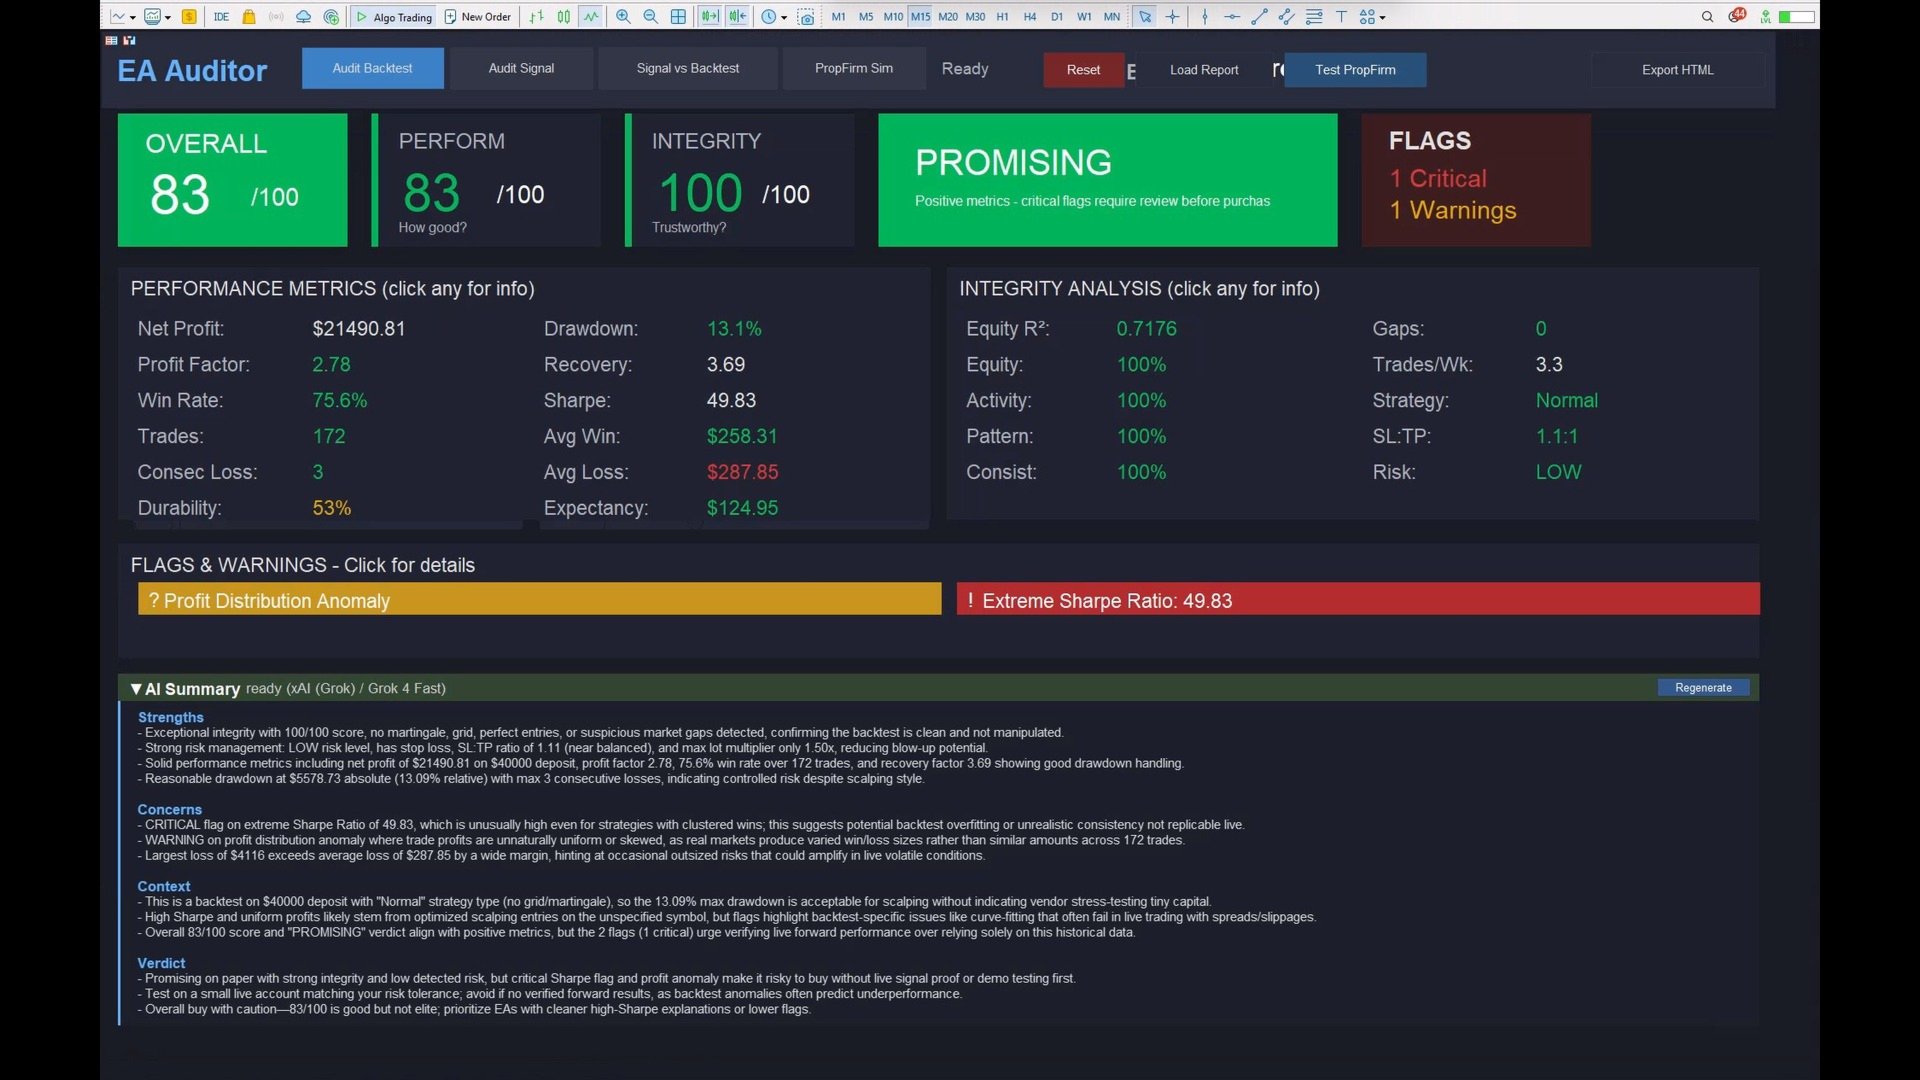This screenshot has width=1920, height=1080.
Task: Open the search magnifier in toolbar
Action: coord(1707,16)
